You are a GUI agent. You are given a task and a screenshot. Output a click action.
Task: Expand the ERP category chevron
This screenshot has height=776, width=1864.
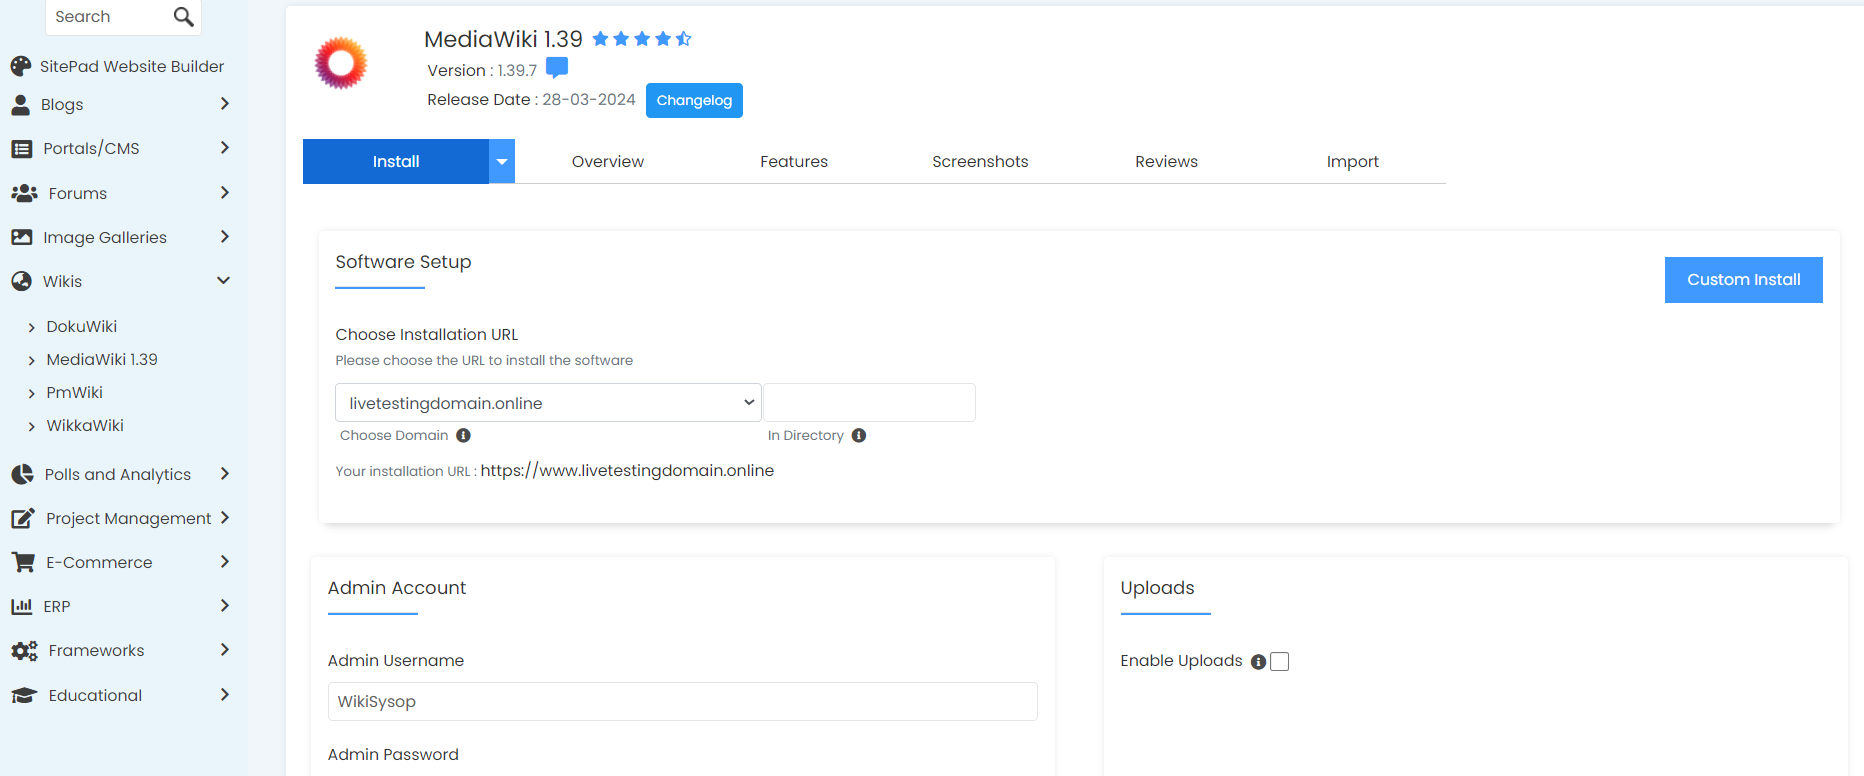tap(224, 606)
